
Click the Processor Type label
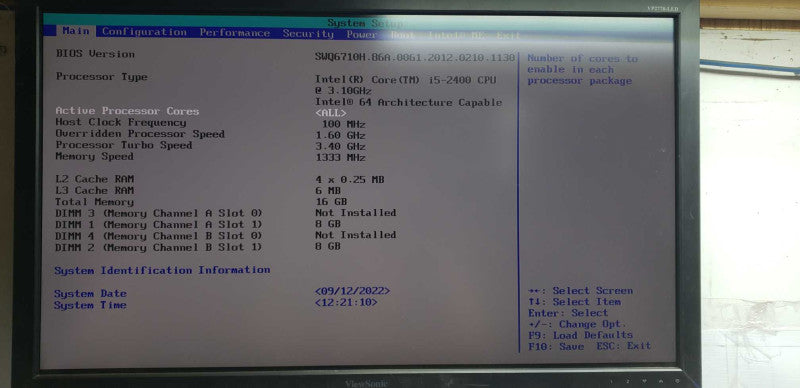click(x=102, y=77)
